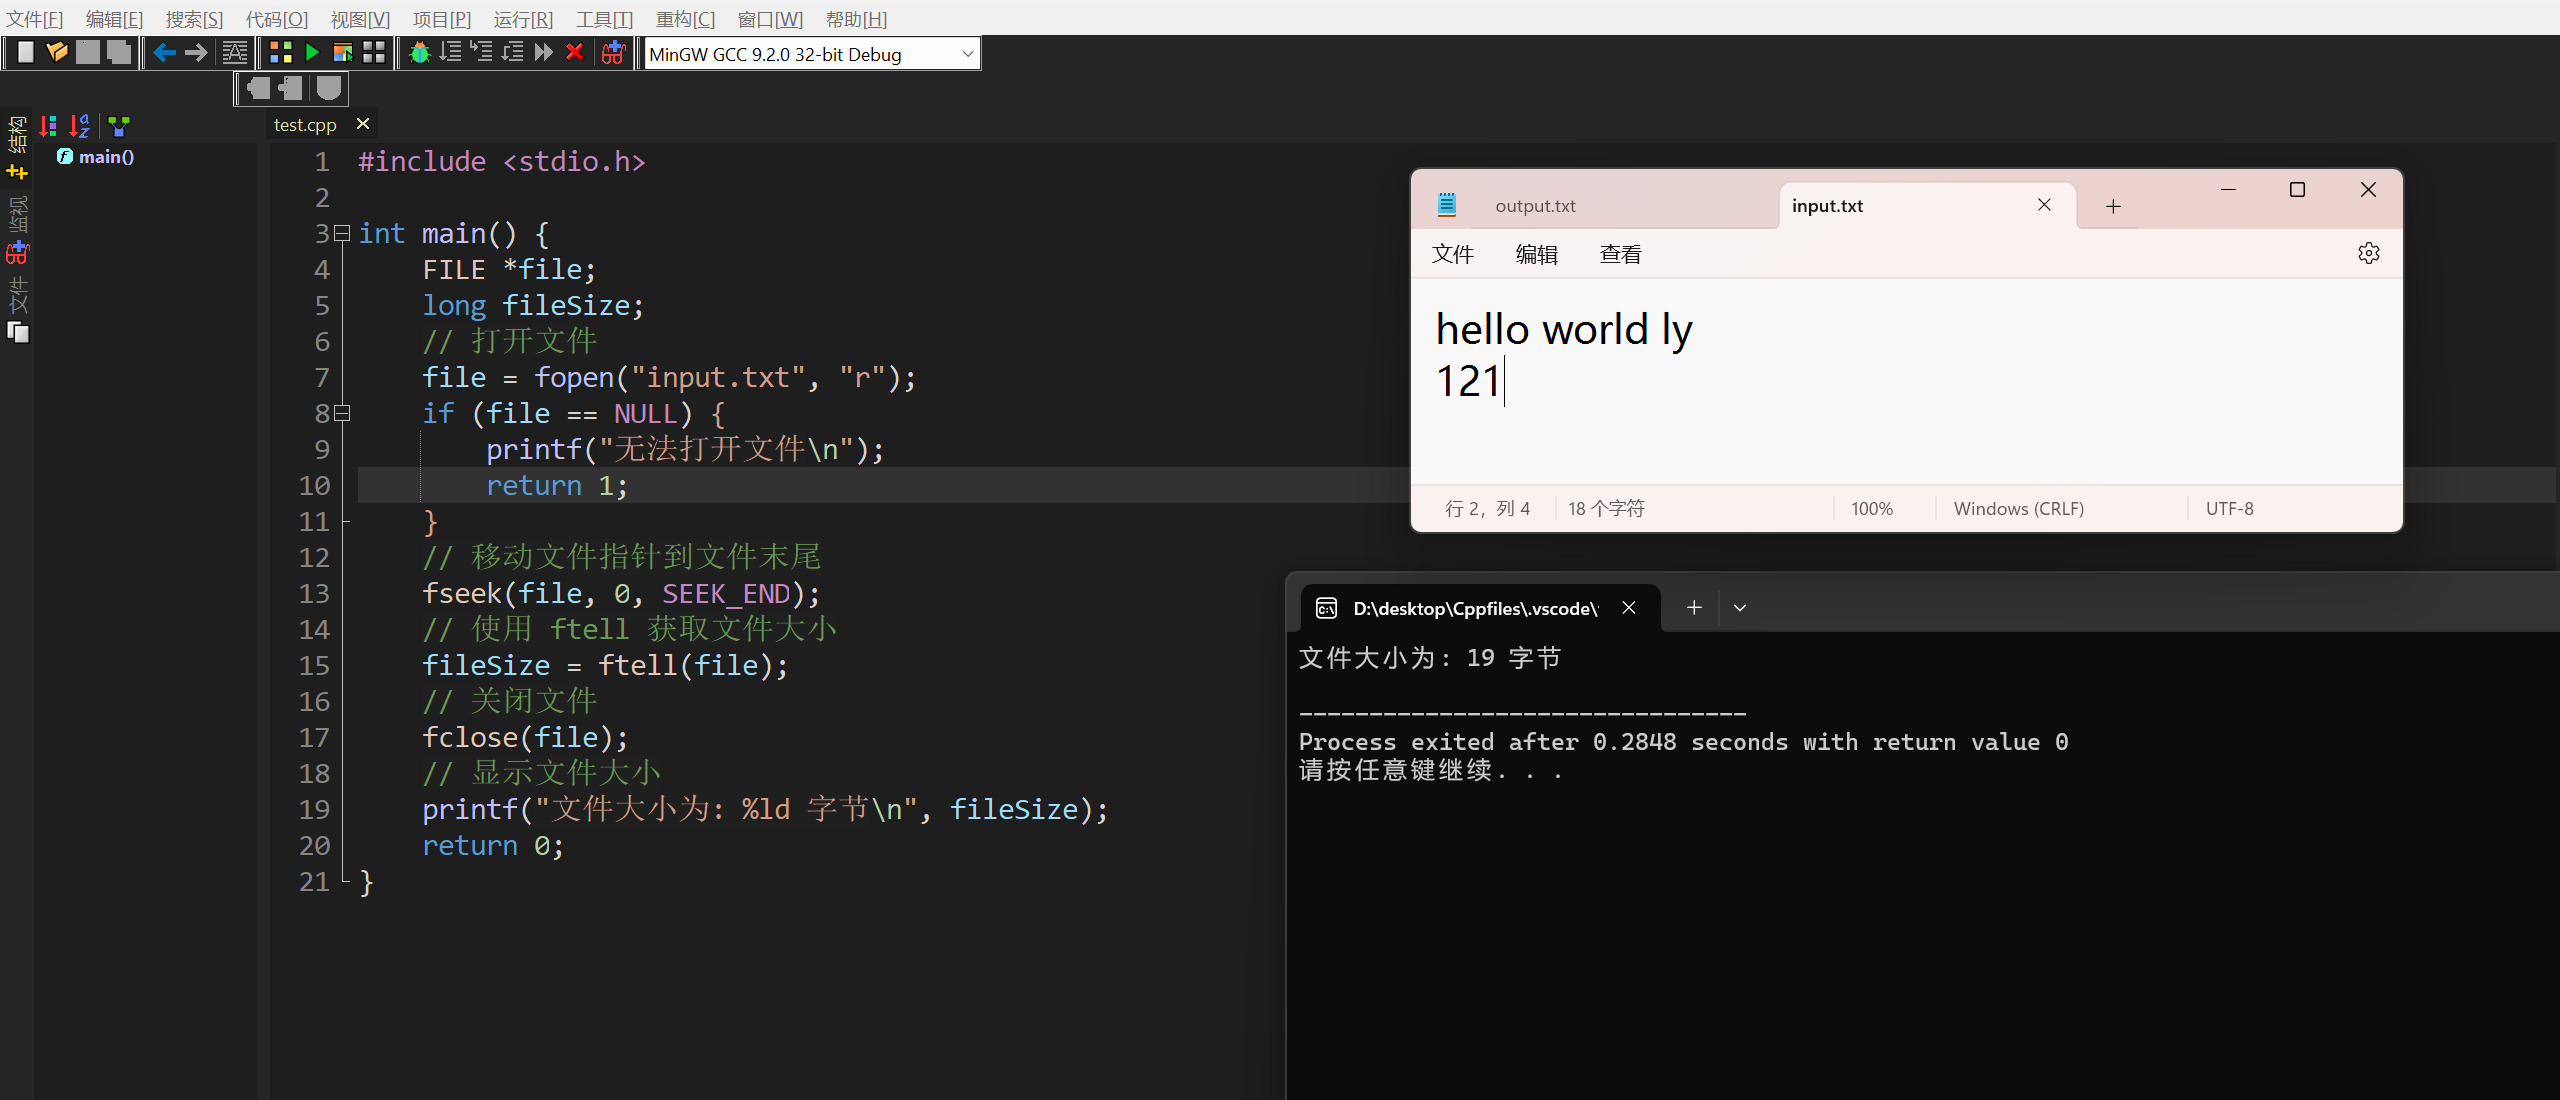Viewport: 2560px width, 1100px height.
Task: Click the second grey bookmark-shaped toolbar icon
Action: 291,88
